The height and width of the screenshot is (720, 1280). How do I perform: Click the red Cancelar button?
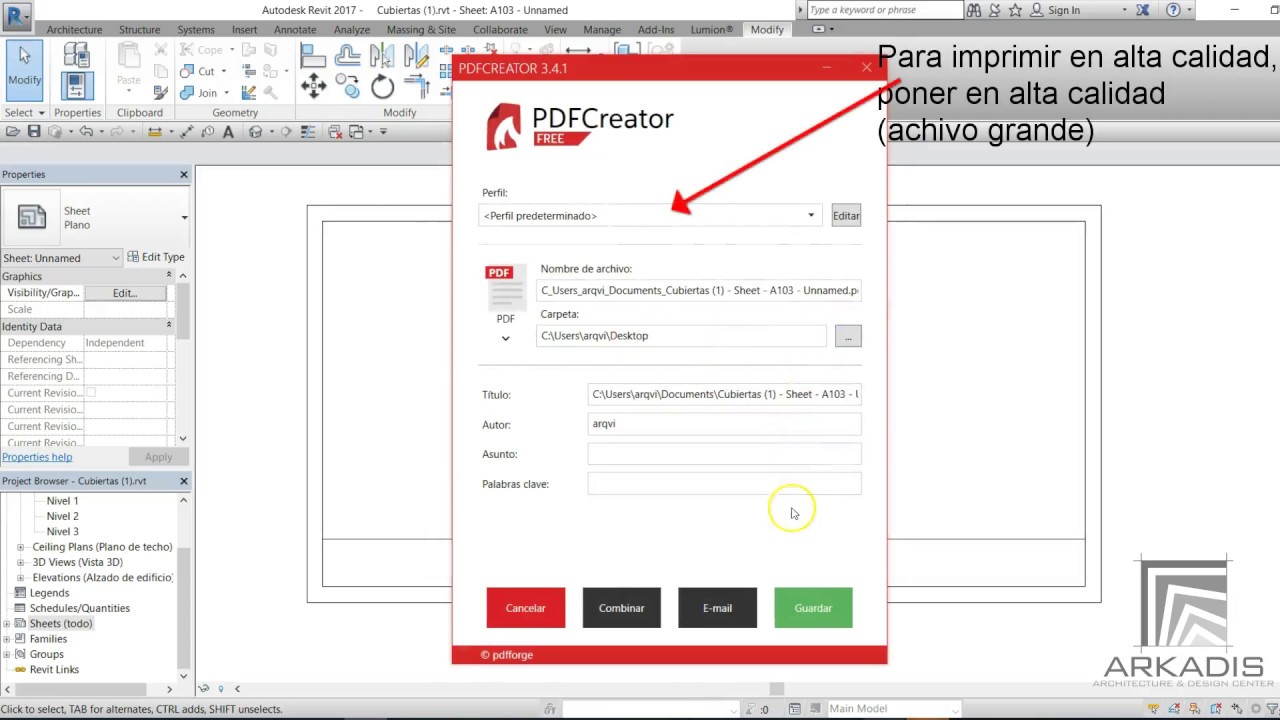pyautogui.click(x=525, y=608)
